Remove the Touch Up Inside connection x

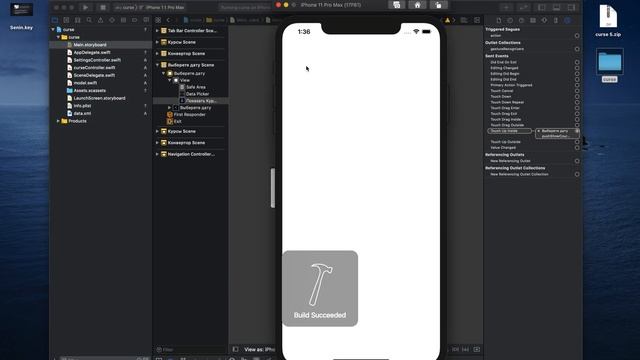coord(539,131)
